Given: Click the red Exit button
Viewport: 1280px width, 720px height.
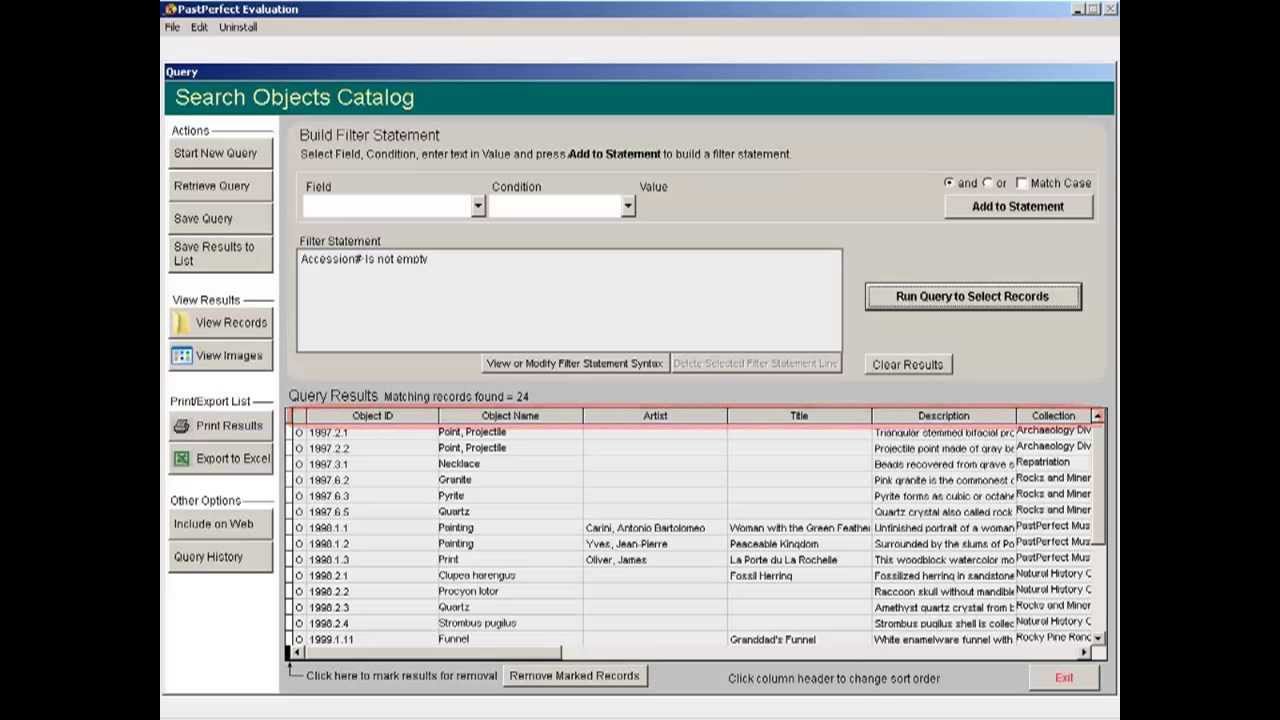Looking at the screenshot, I should tap(1064, 678).
